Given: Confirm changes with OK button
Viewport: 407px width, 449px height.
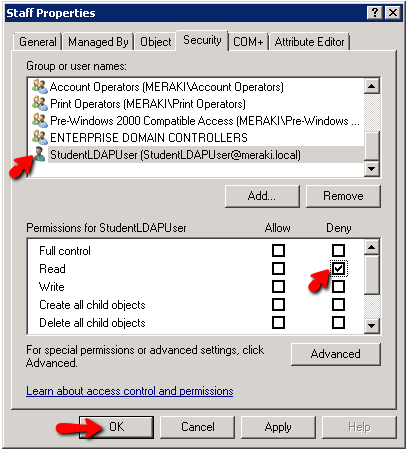Looking at the screenshot, I should pyautogui.click(x=116, y=427).
